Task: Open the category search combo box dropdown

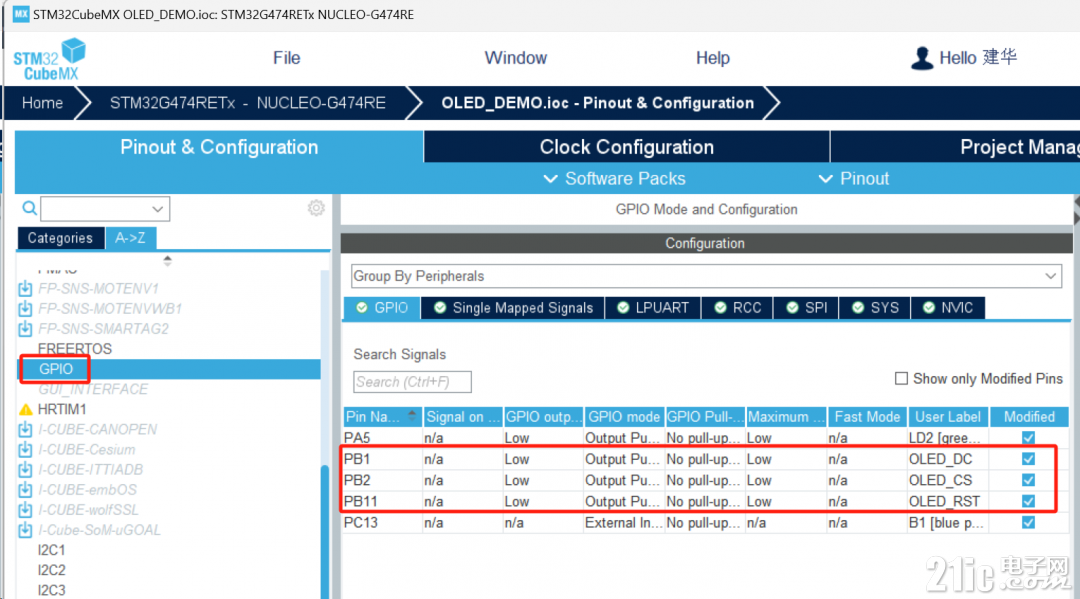Action: (x=158, y=209)
